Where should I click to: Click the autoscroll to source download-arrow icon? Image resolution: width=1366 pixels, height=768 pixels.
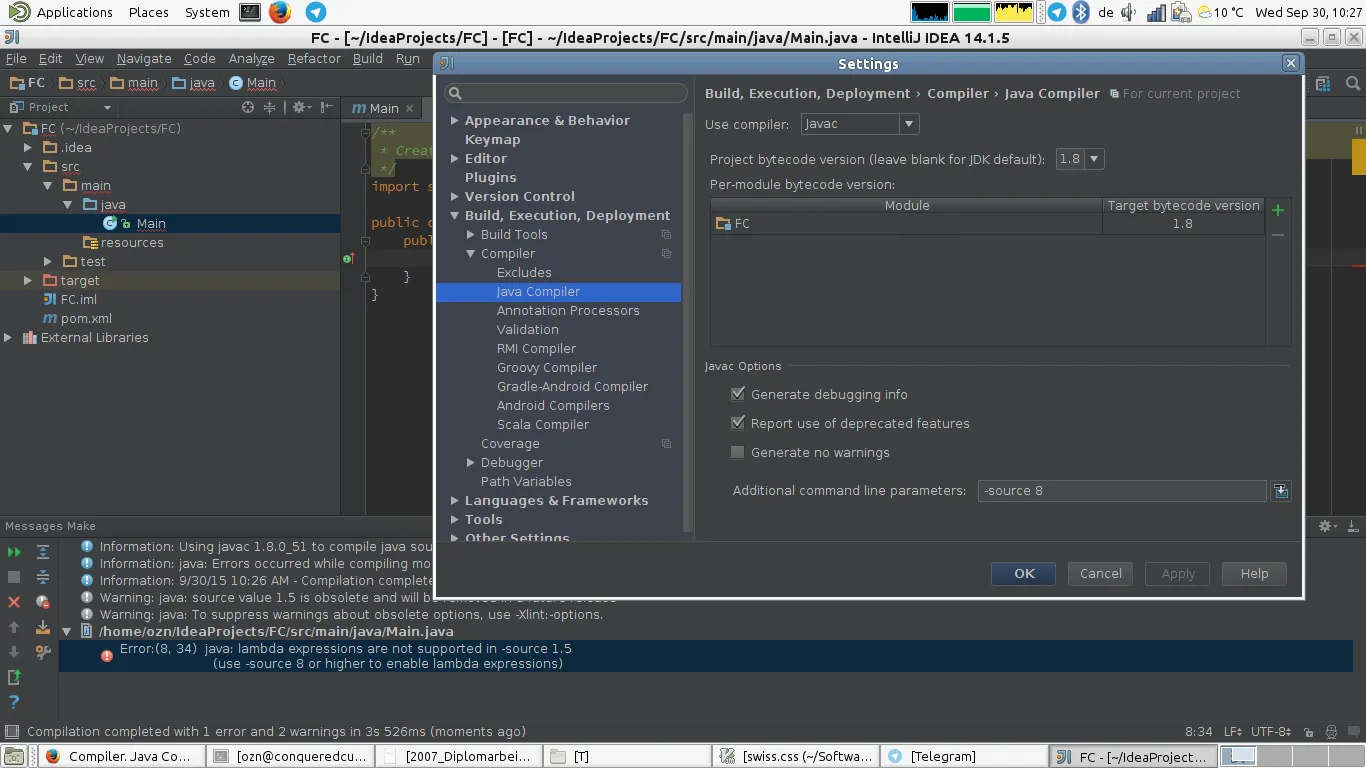click(x=43, y=627)
